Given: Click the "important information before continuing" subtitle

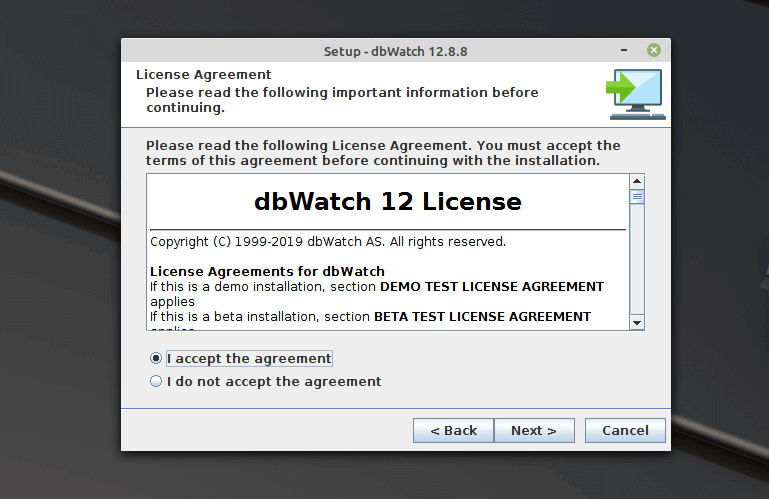Looking at the screenshot, I should click(342, 99).
